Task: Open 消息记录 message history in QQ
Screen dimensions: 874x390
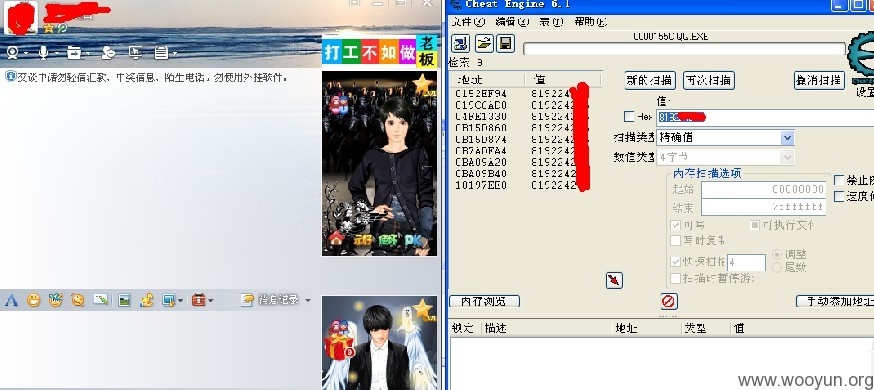Action: coord(270,300)
